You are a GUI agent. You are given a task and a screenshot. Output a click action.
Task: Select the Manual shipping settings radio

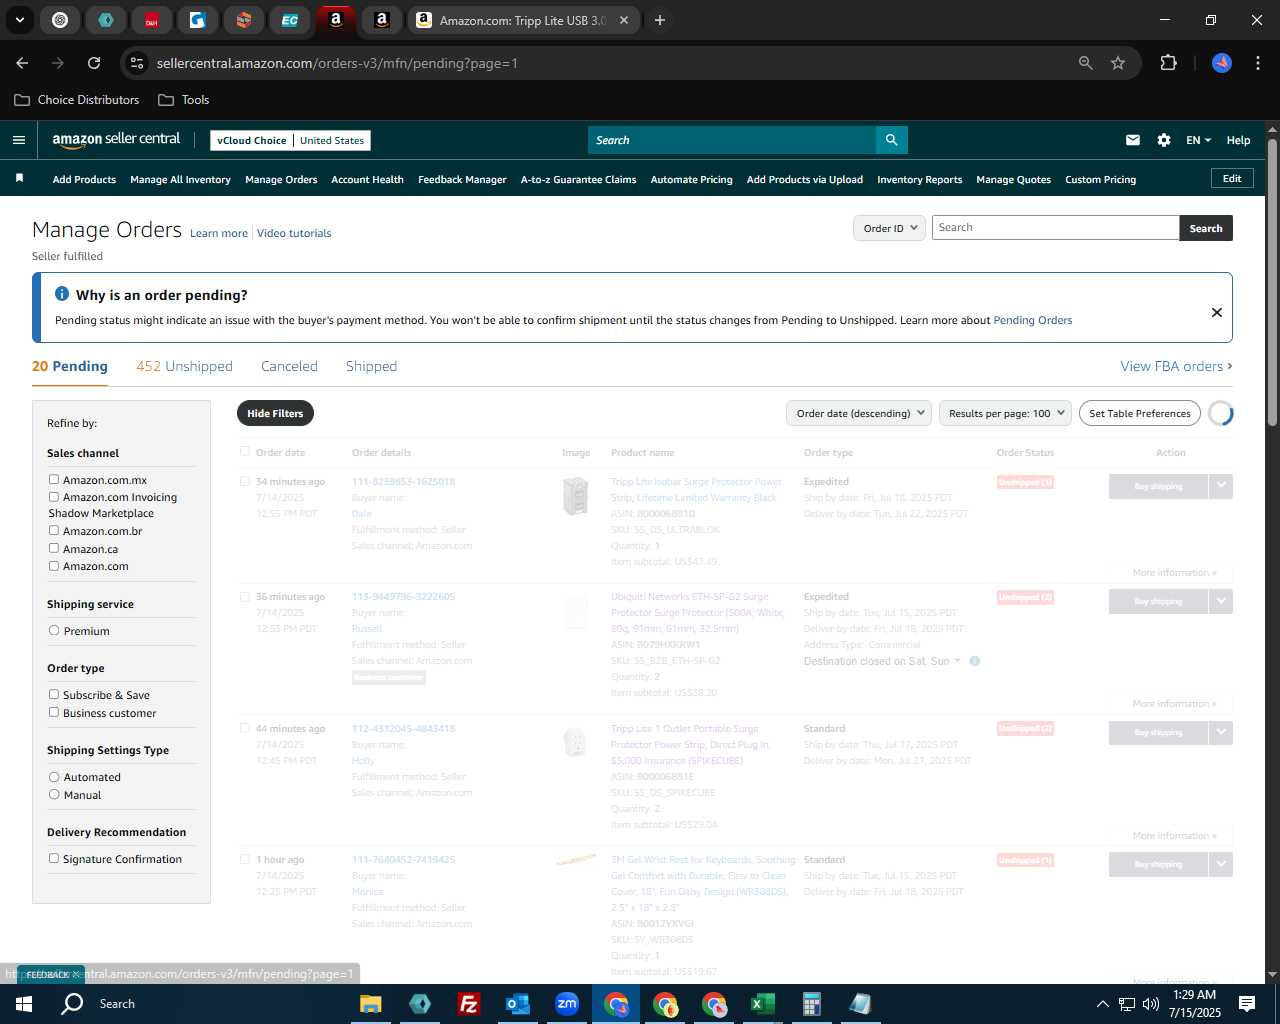pos(54,795)
